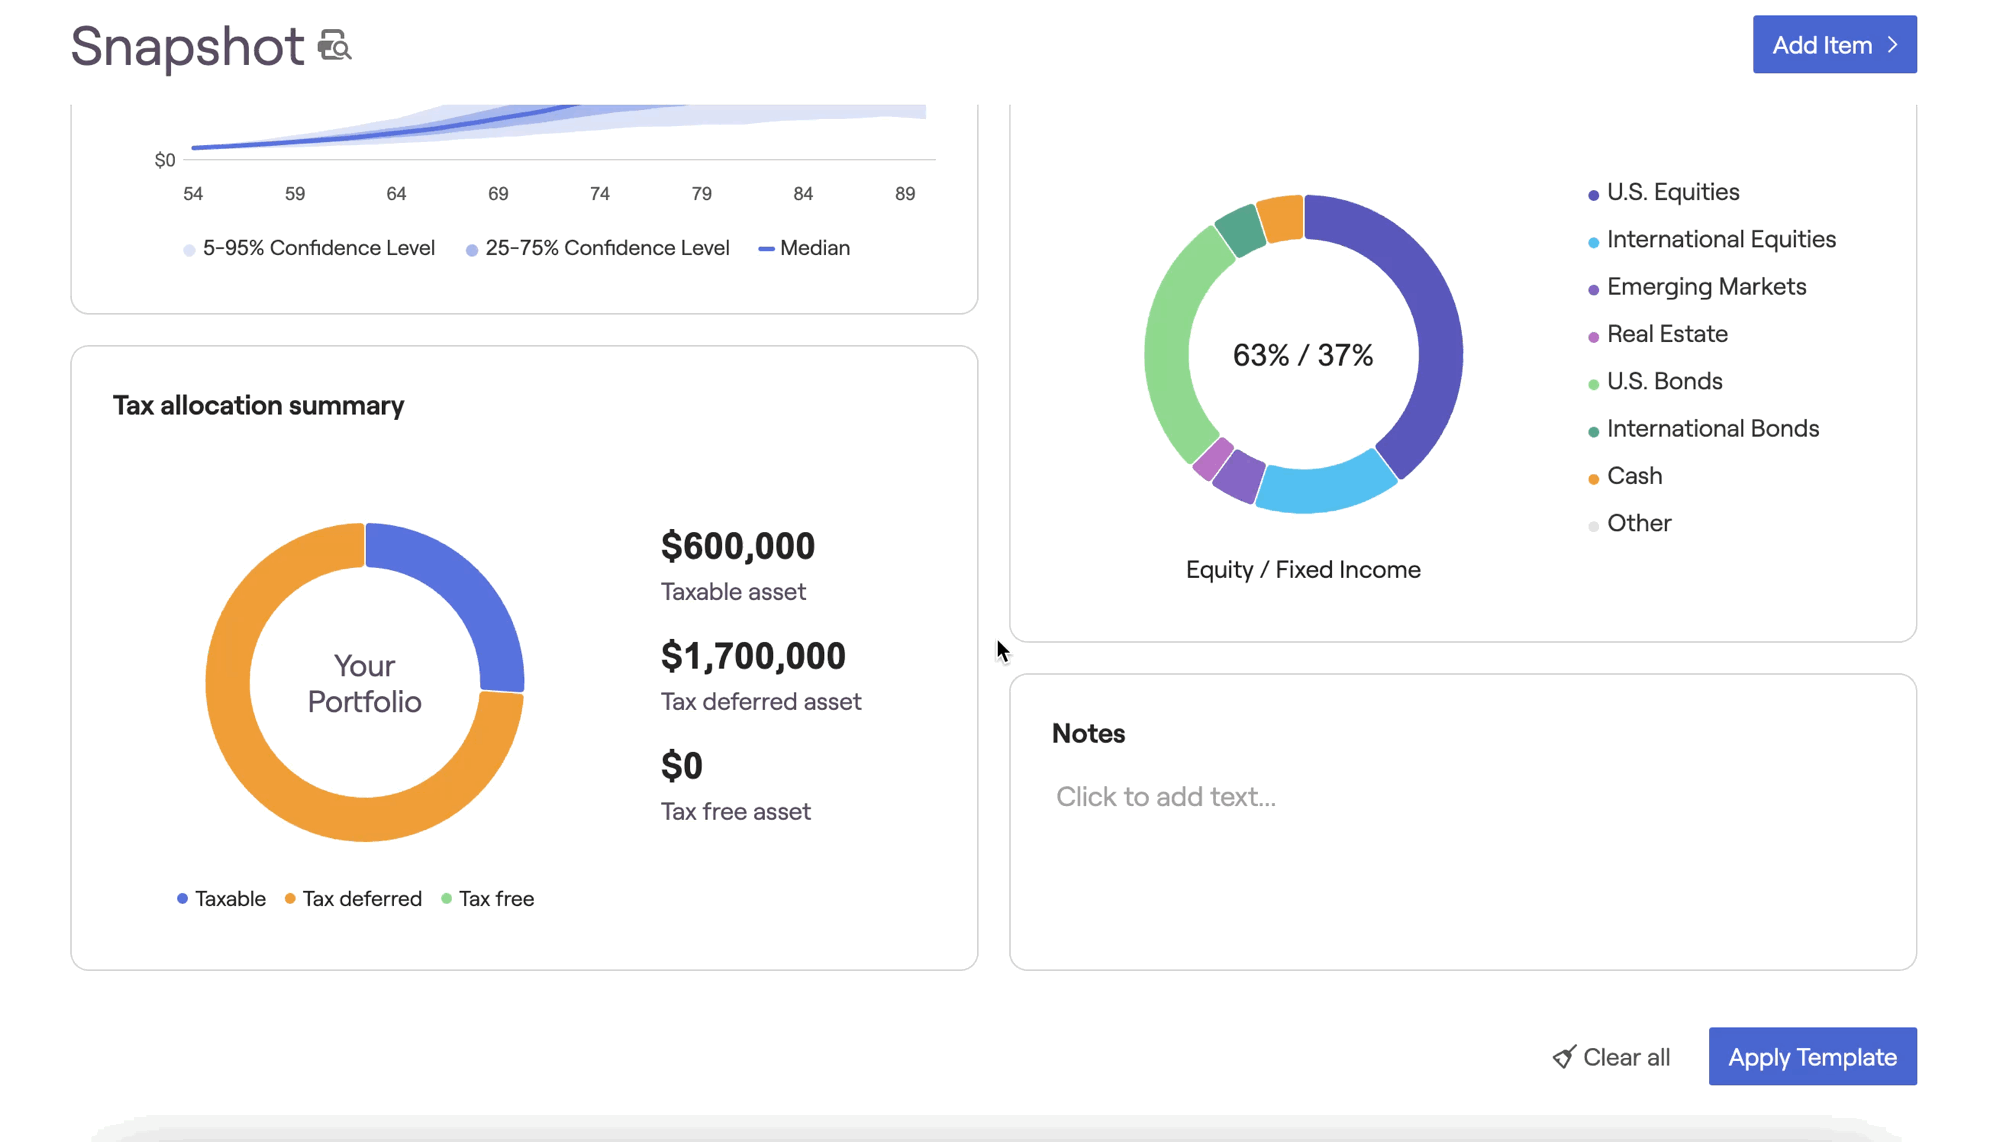Toggle the Other legend entry
The height and width of the screenshot is (1142, 2000).
[x=1638, y=523]
